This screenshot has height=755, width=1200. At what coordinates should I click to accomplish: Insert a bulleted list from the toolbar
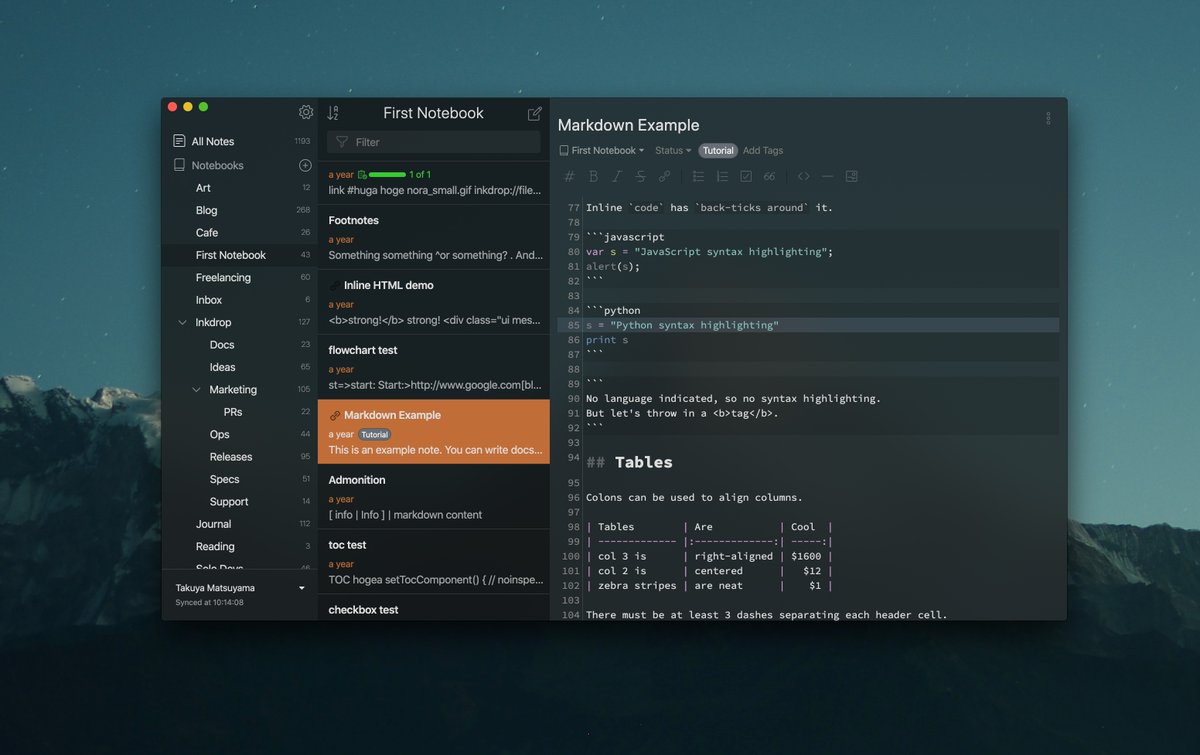coord(699,176)
